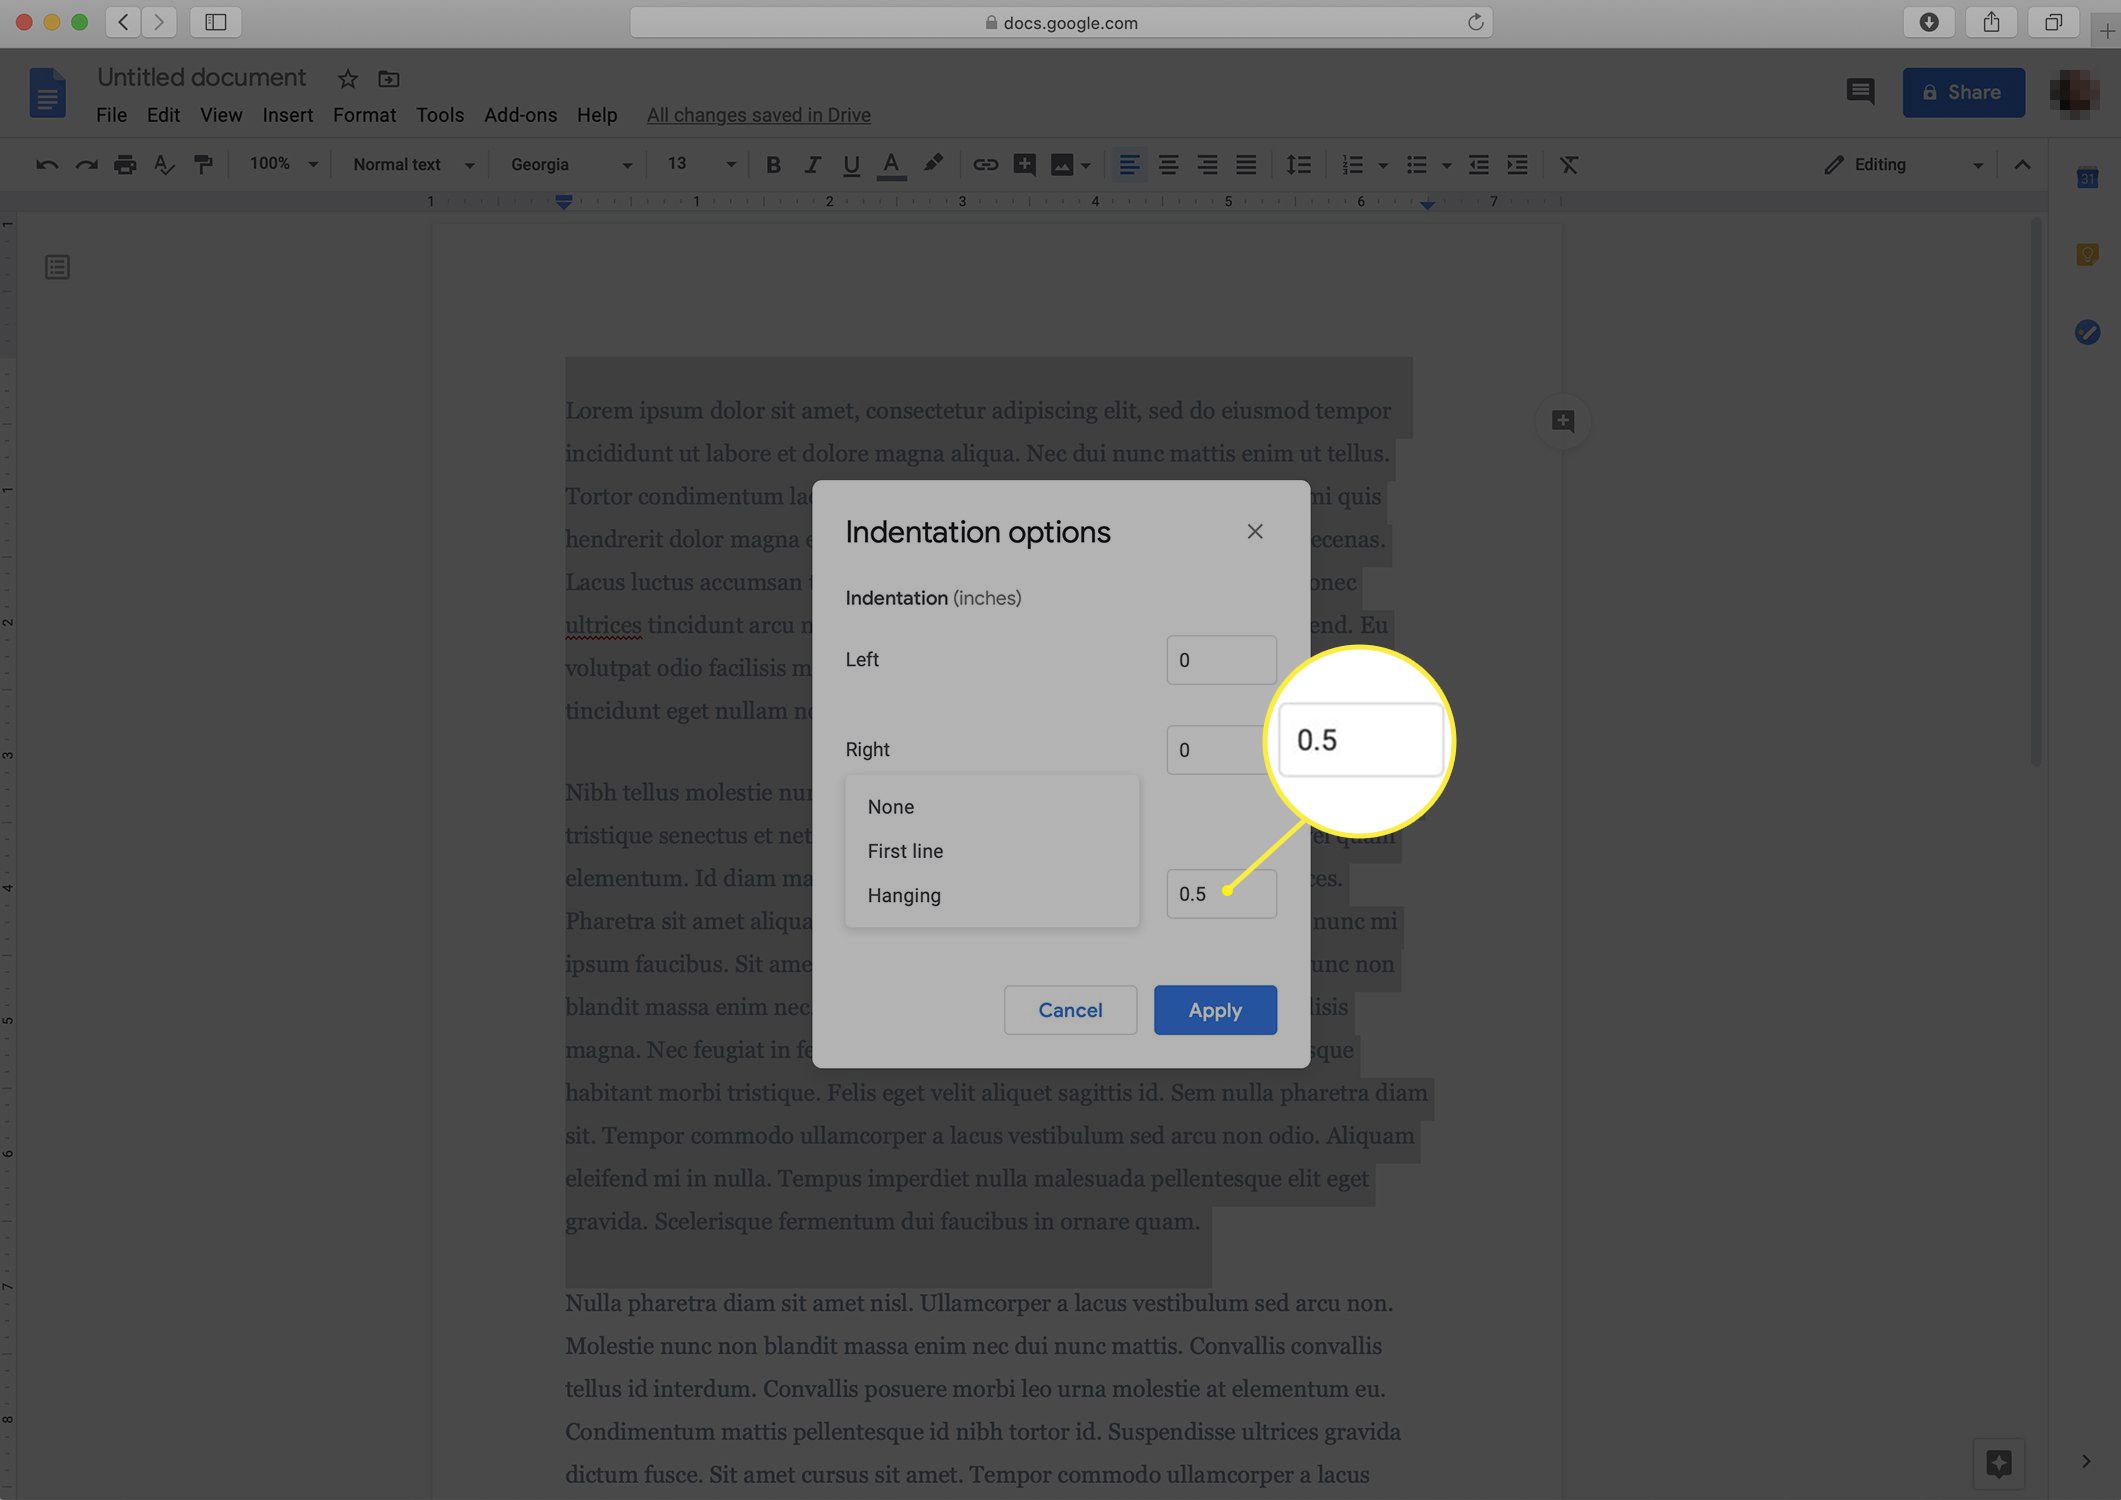This screenshot has width=2121, height=1500.
Task: Open the Google account avatar
Action: [x=2074, y=93]
